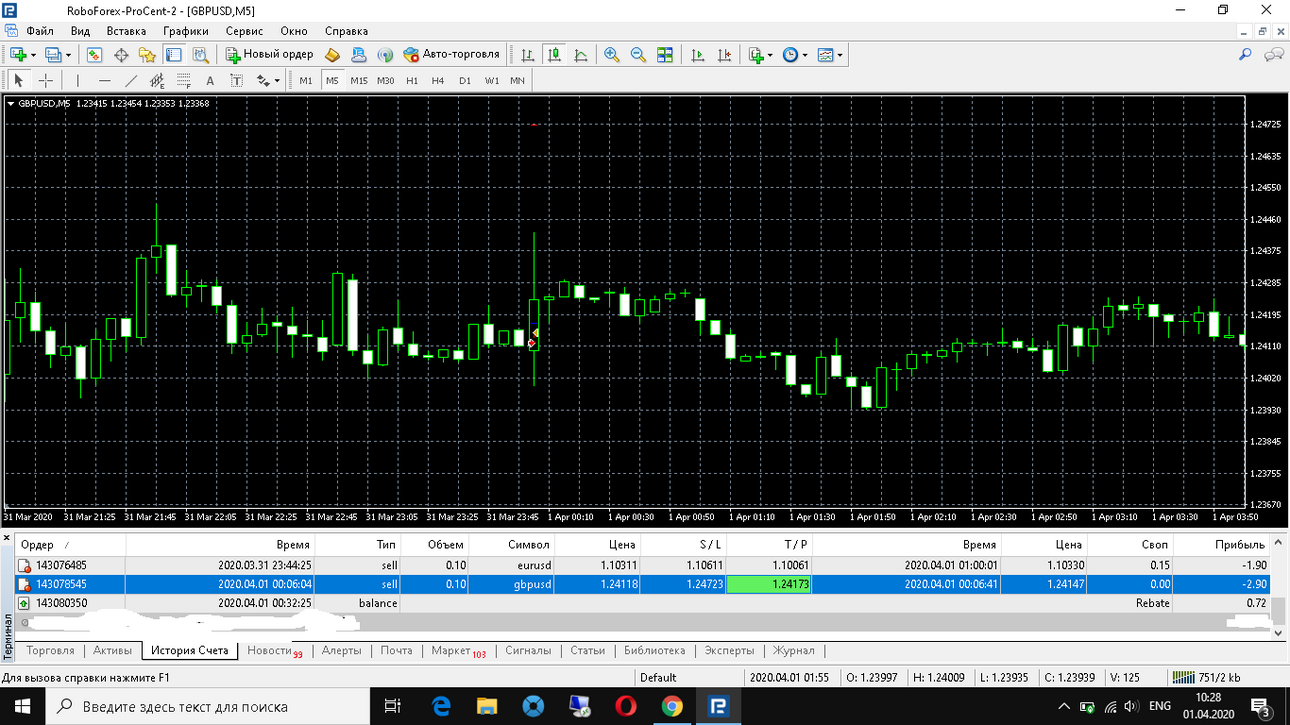This screenshot has height=725, width=1290.
Task: Switch timeframe to D1
Action: coord(465,80)
